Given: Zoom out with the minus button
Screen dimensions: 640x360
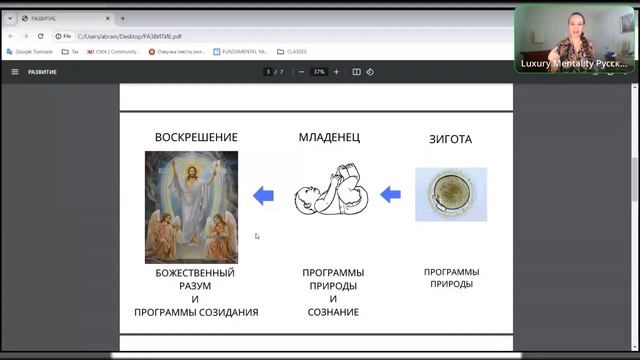Looking at the screenshot, I should [x=301, y=72].
